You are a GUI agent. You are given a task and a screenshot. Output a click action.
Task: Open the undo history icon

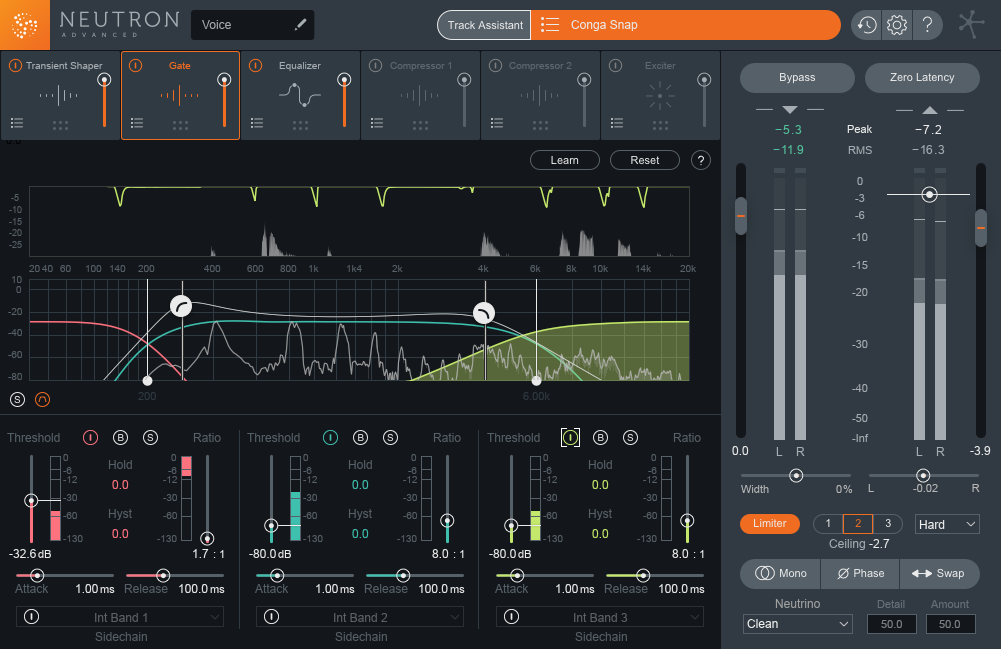[866, 25]
